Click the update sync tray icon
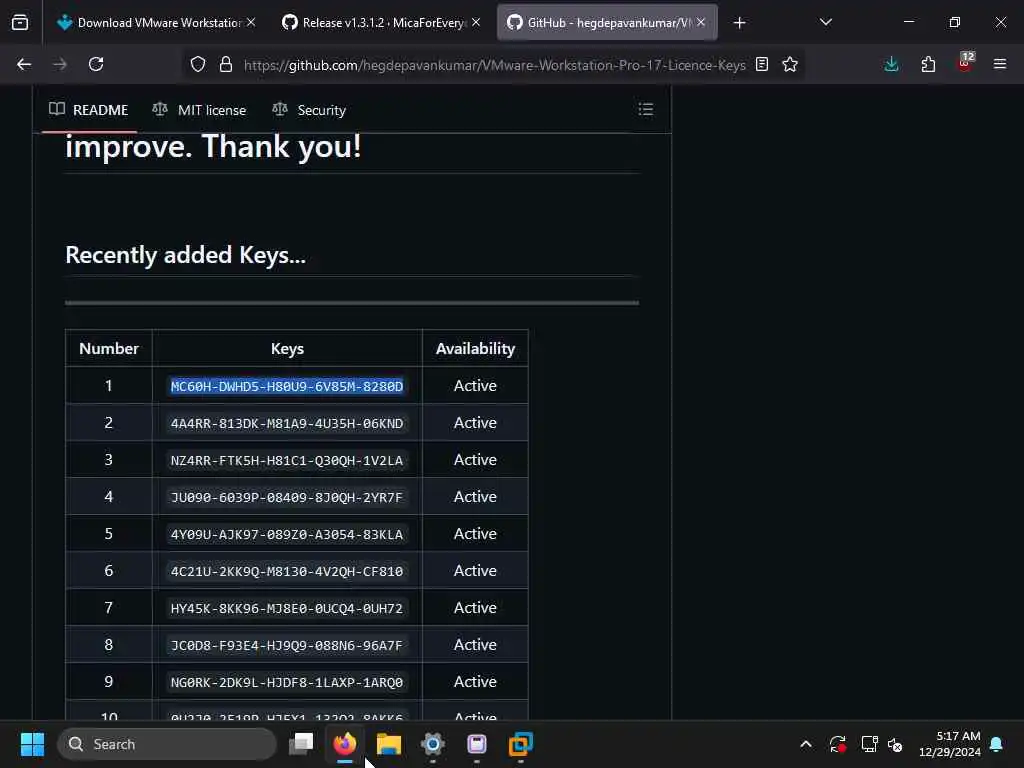Screen dimensions: 1024x768 (838, 744)
